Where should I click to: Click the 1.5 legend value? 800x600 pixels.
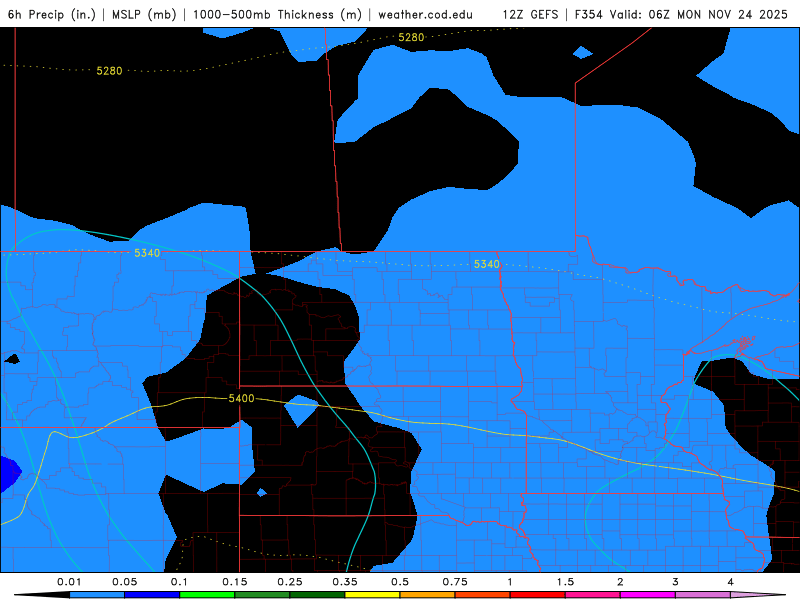point(565,582)
